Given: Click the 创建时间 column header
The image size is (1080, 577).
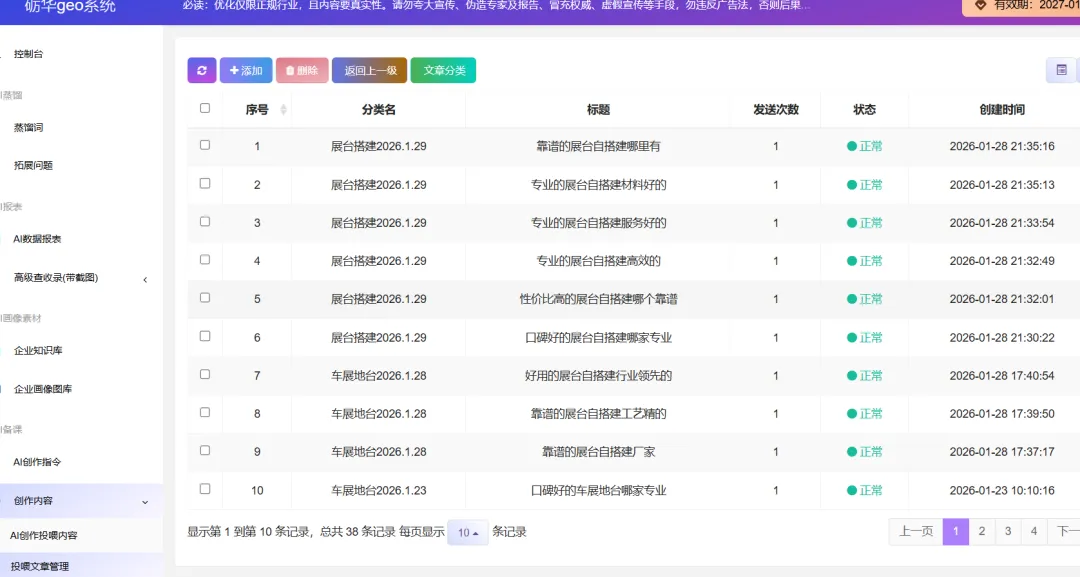Looking at the screenshot, I should pyautogui.click(x=1002, y=109).
